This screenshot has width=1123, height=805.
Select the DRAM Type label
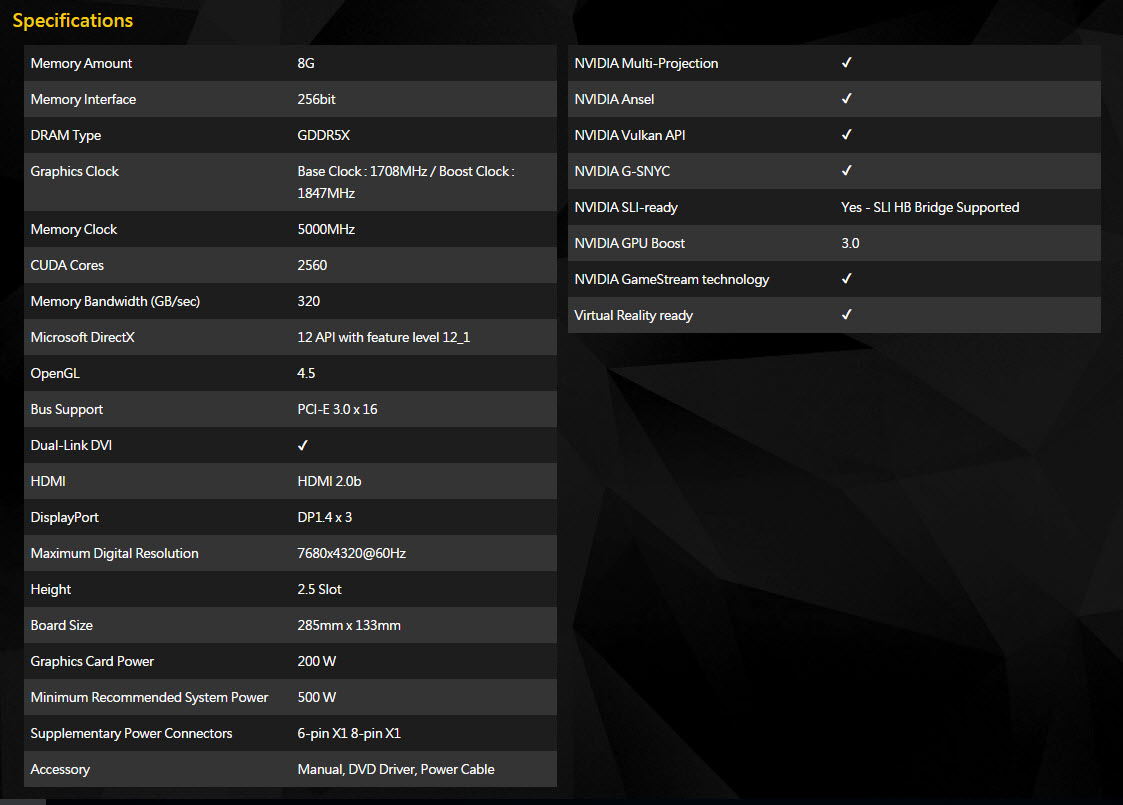[65, 135]
